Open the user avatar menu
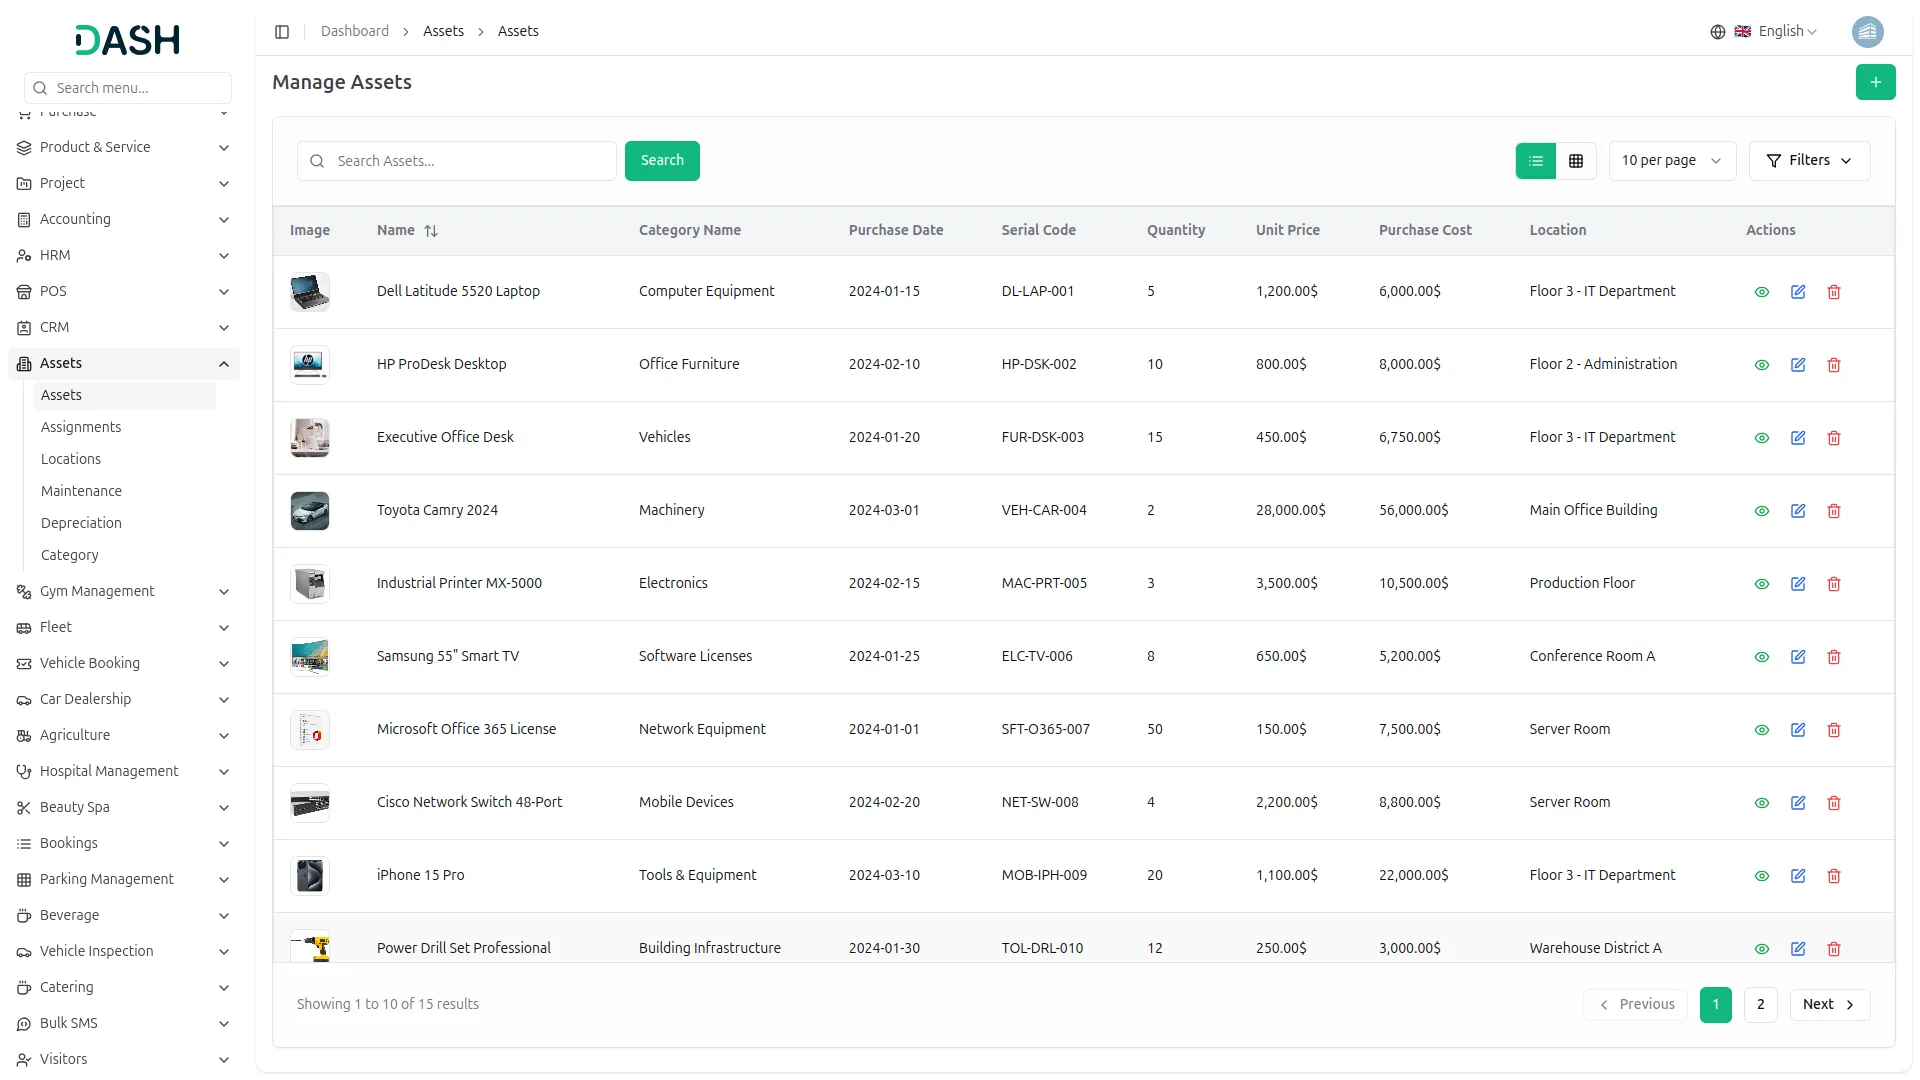This screenshot has height=1080, width=1920. point(1869,31)
